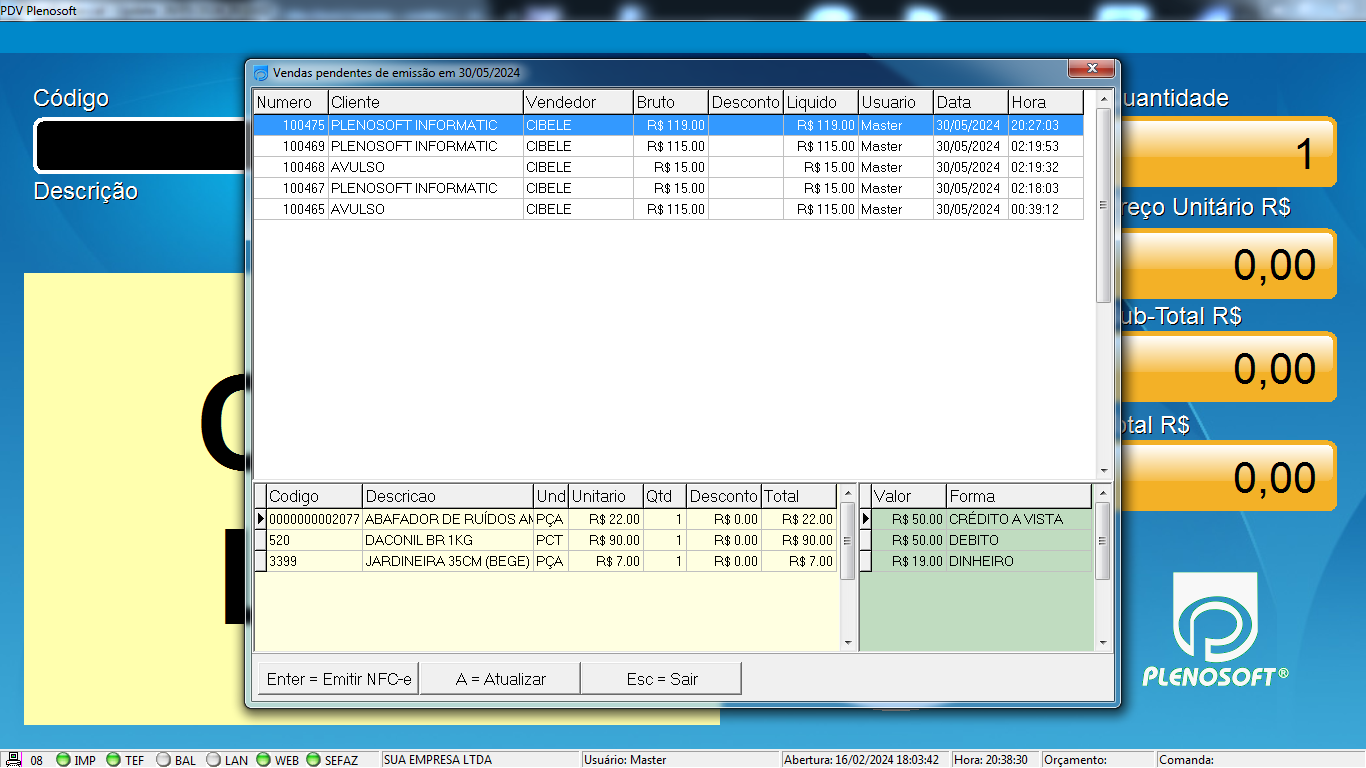Select the row indicator for ABAFADOR DE RUÍDOS item
Viewport: 1366px width, 768px height.
click(x=261, y=519)
